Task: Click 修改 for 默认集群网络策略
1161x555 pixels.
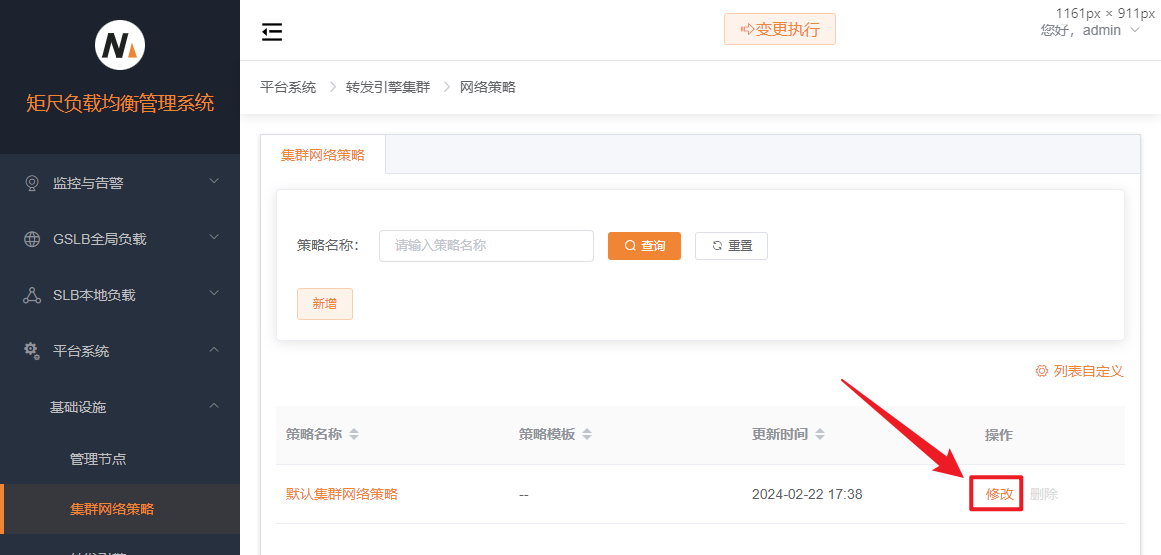Action: tap(1000, 494)
